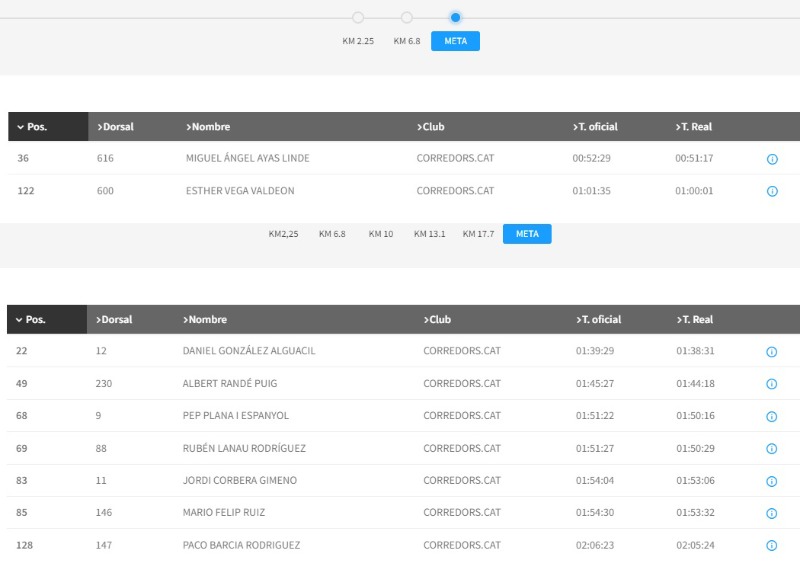Open info icon for Rubén Lanau Rodríguez
The height and width of the screenshot is (575, 800).
point(771,449)
